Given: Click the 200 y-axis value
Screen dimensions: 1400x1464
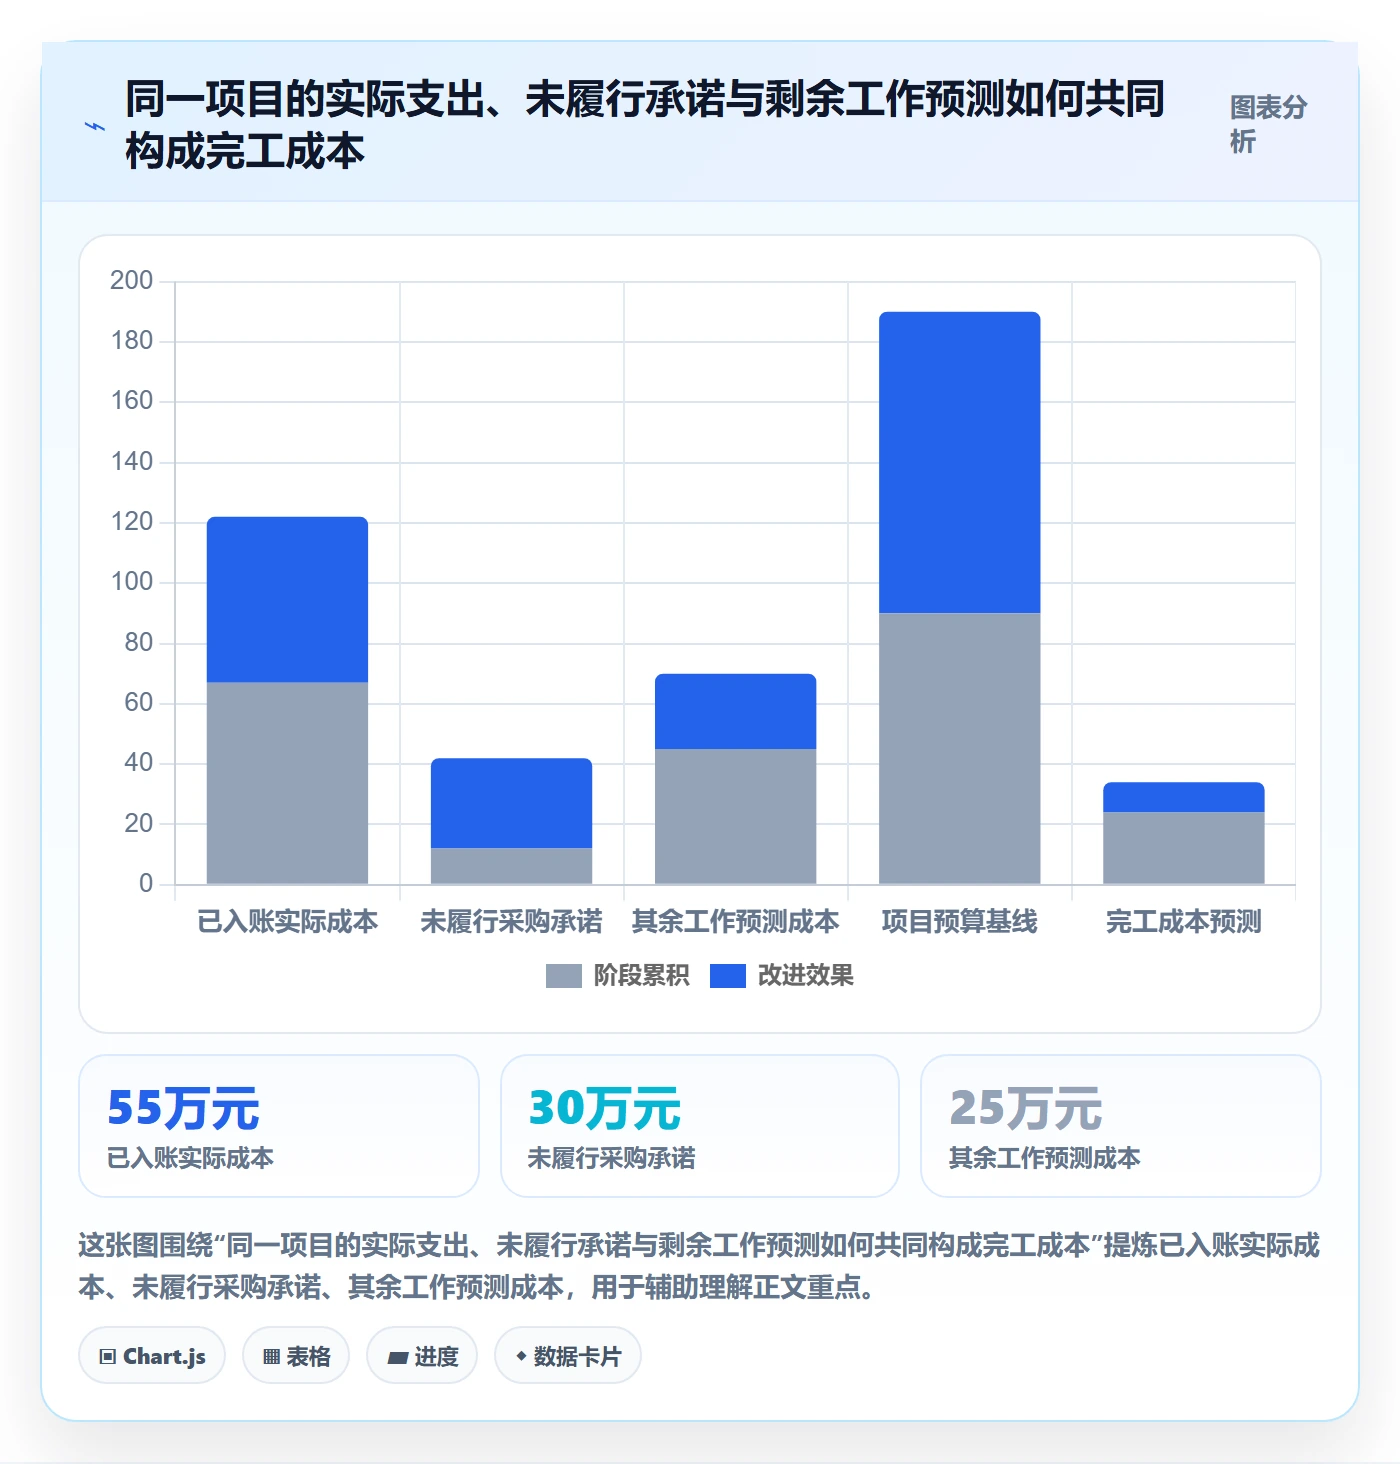Looking at the screenshot, I should pos(131,280).
